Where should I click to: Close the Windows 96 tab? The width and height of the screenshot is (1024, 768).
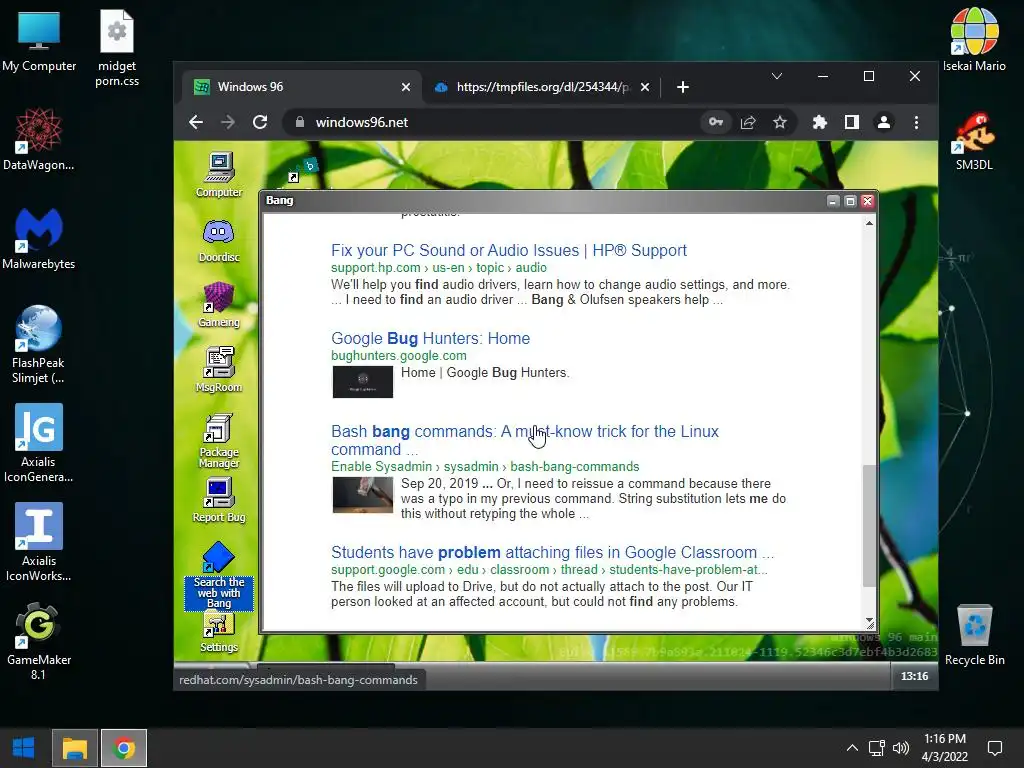406,87
